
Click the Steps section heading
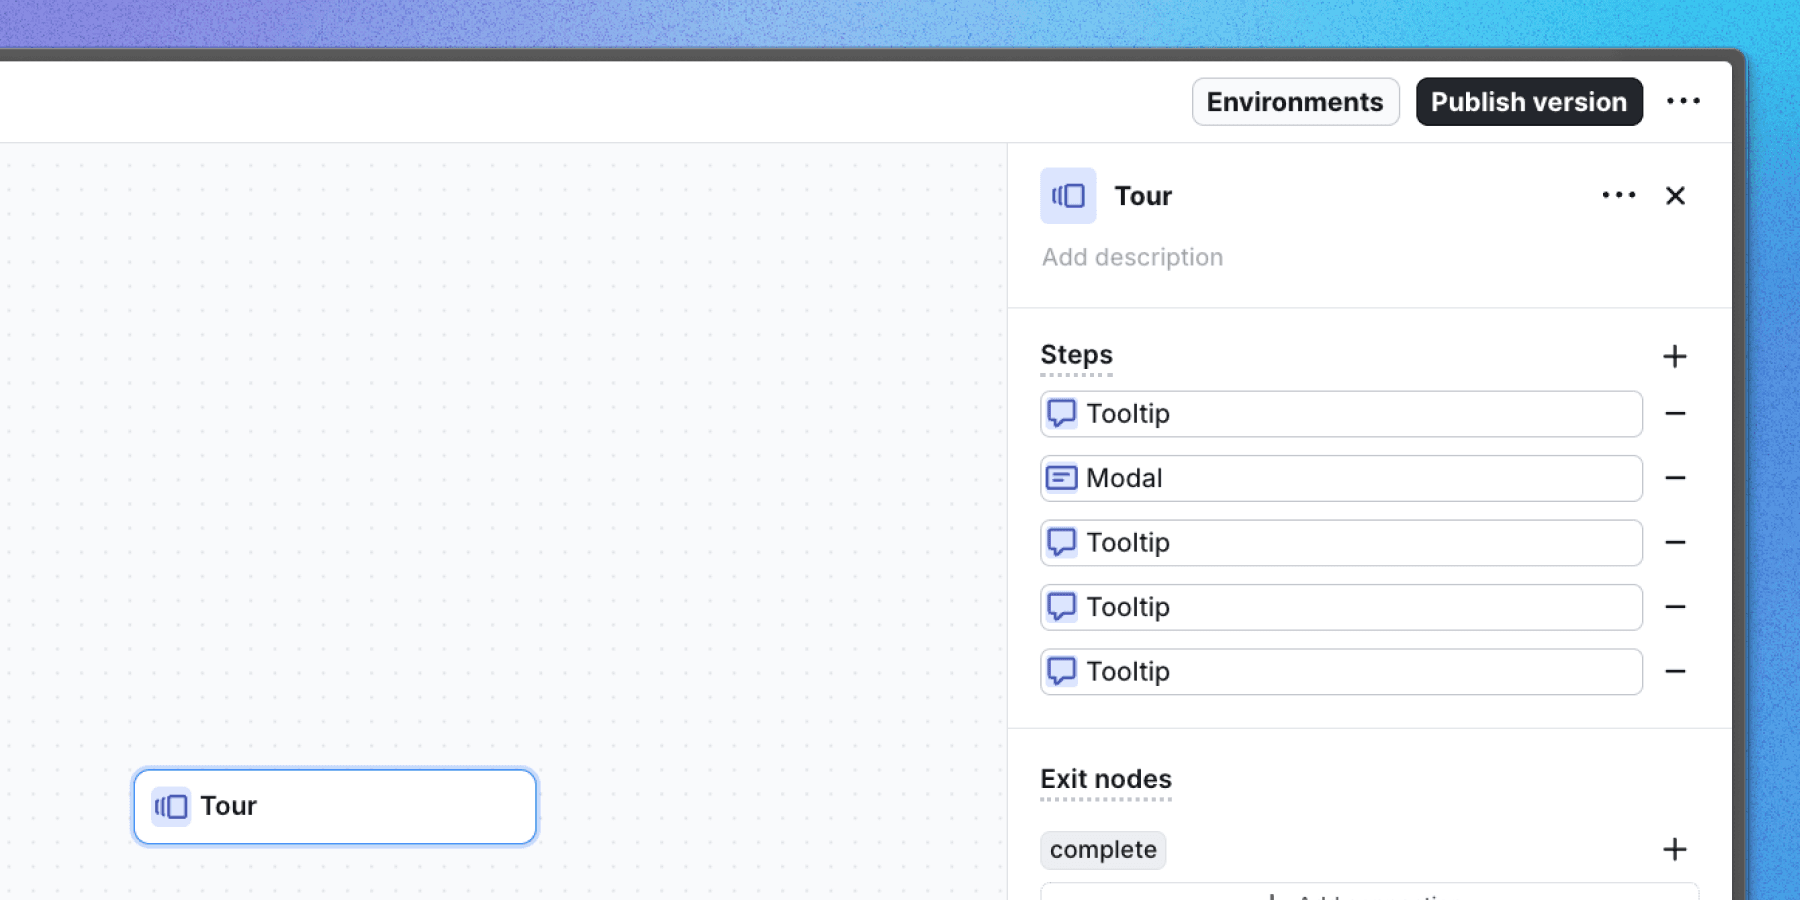(1076, 354)
